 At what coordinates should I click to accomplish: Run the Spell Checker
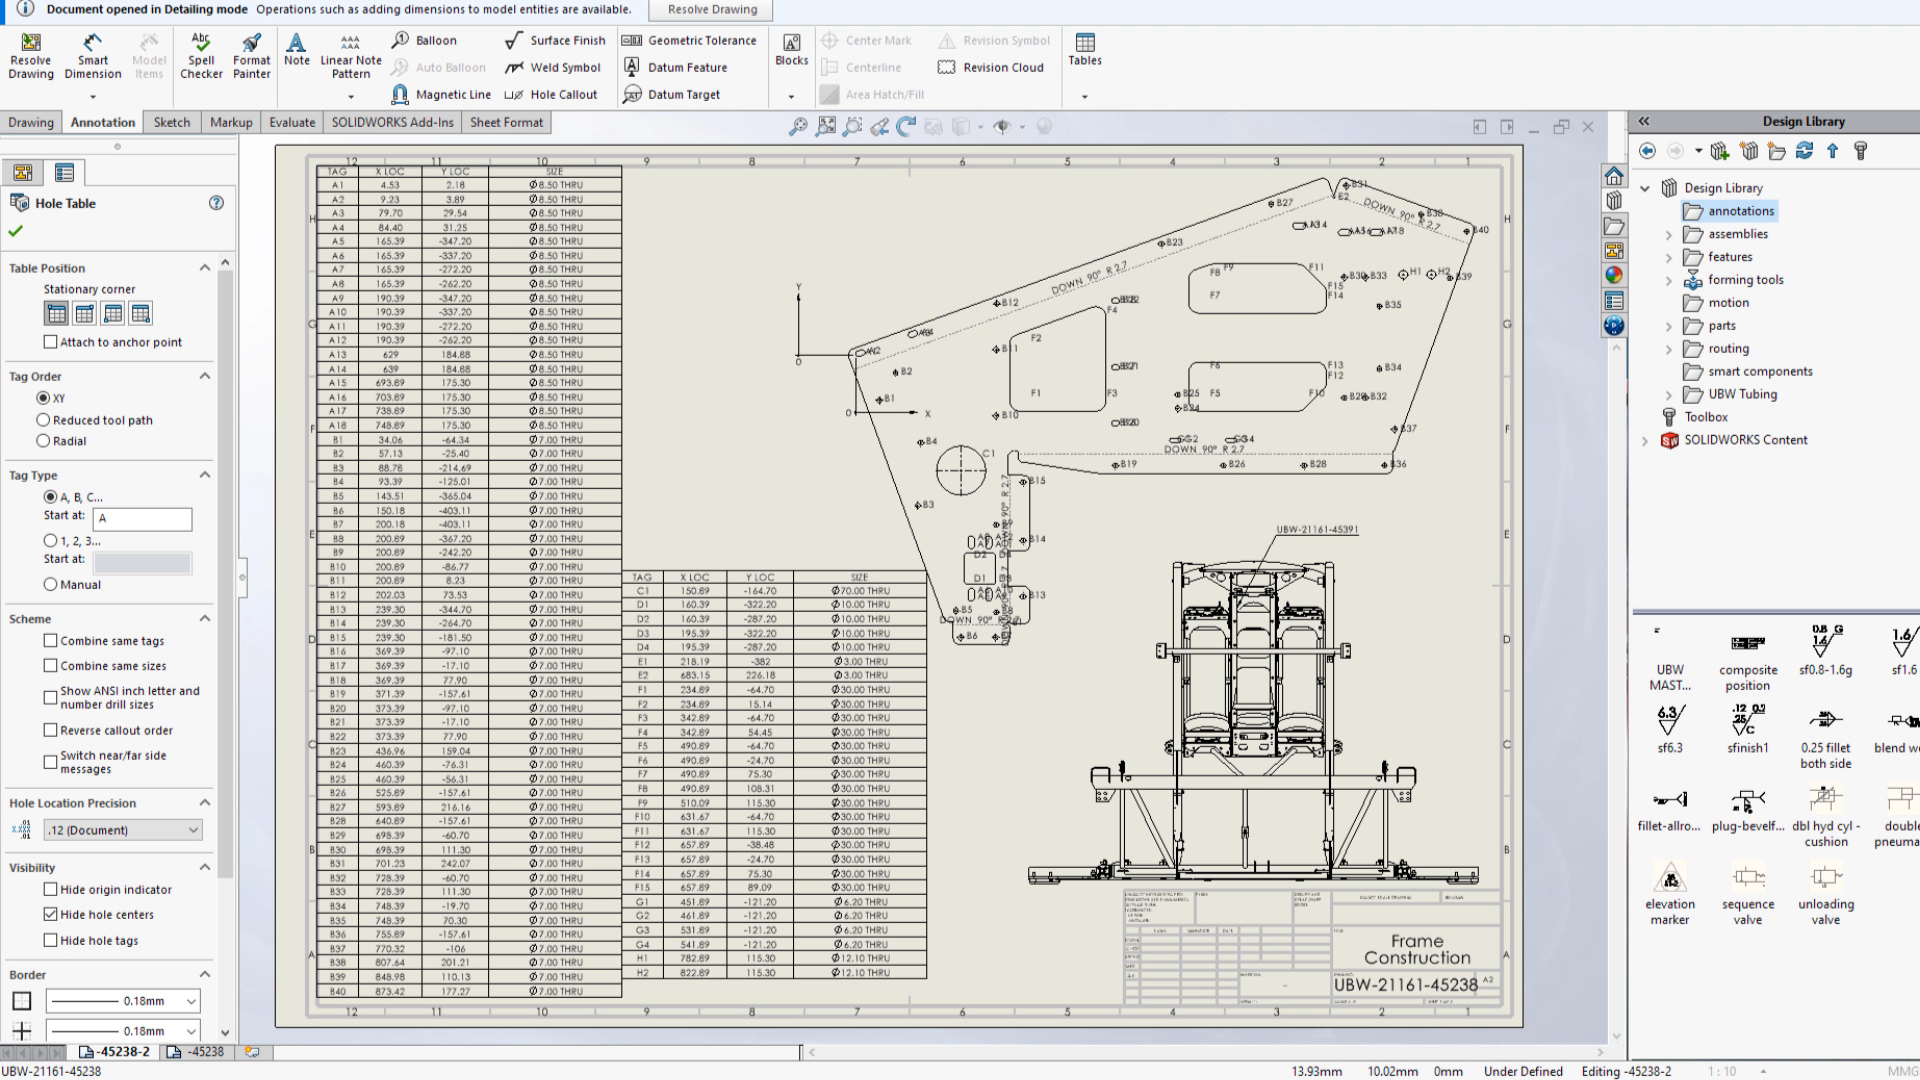[201, 55]
